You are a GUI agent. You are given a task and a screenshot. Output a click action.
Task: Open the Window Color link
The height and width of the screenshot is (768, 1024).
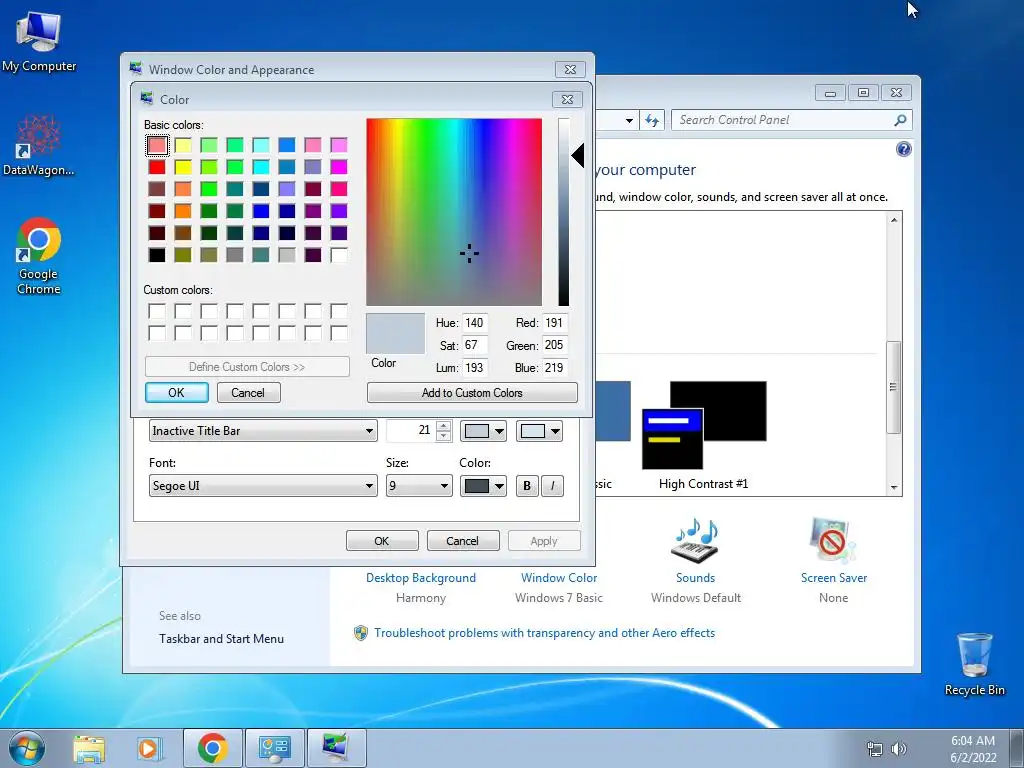pos(559,578)
